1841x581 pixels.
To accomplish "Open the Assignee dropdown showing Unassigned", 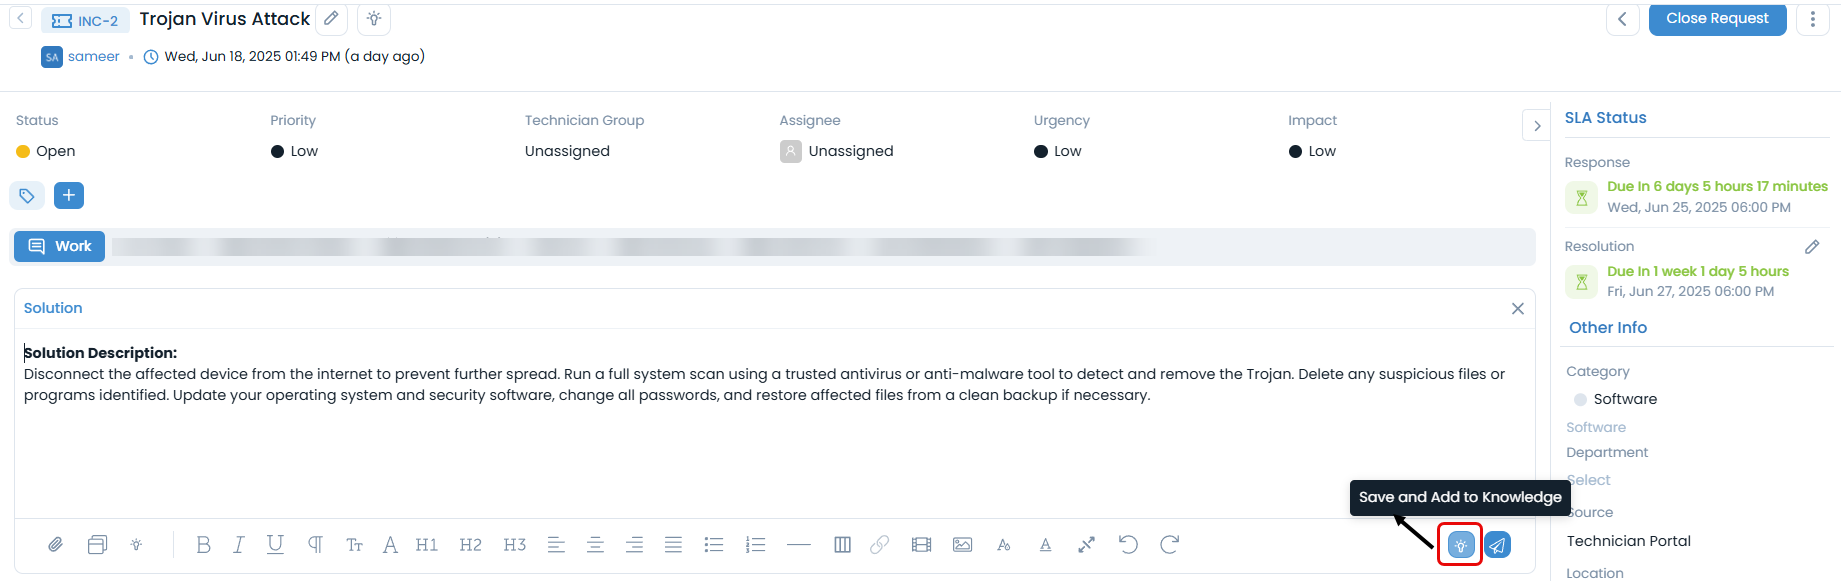I will [850, 152].
